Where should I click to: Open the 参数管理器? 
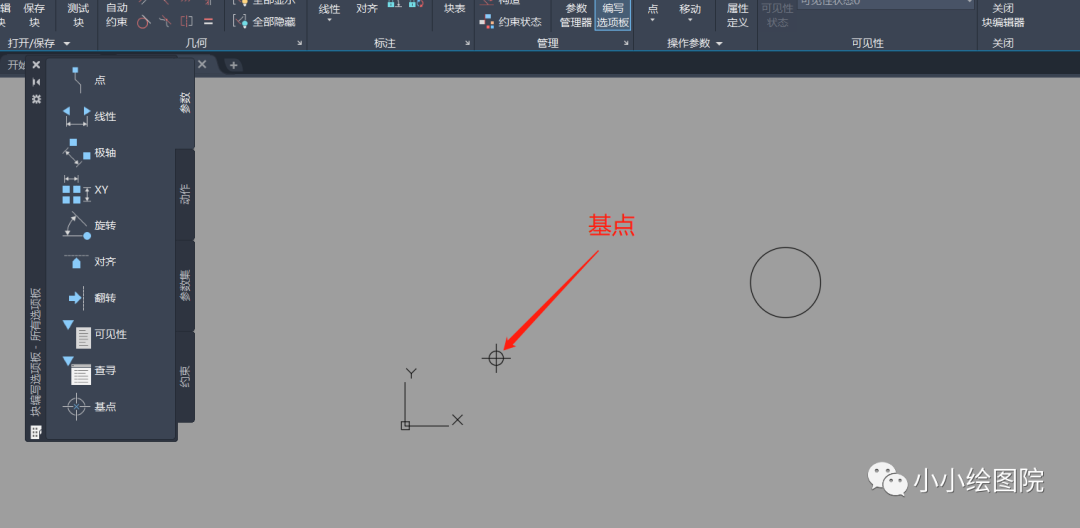(576, 15)
